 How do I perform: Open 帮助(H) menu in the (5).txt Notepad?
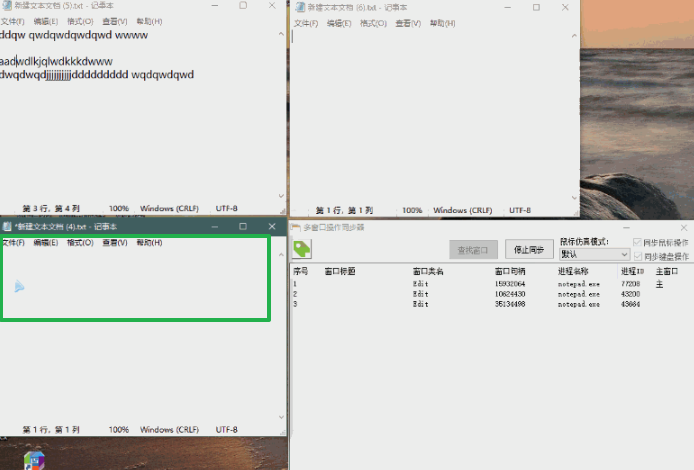click(x=149, y=21)
